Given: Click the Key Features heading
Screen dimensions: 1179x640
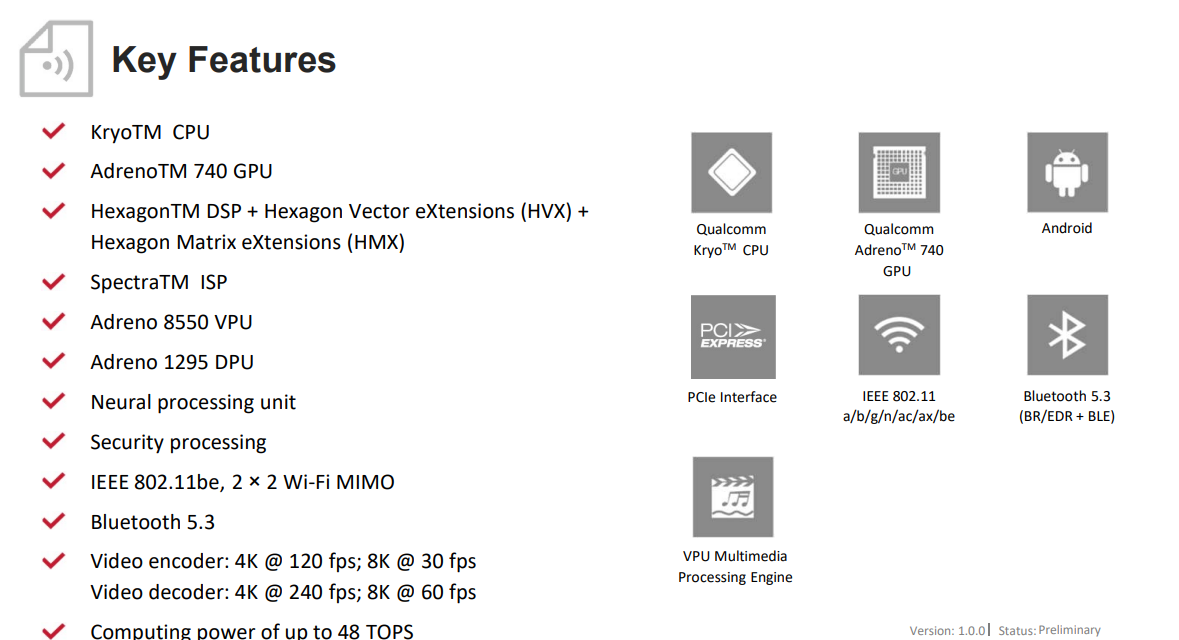Looking at the screenshot, I should pos(223,60).
